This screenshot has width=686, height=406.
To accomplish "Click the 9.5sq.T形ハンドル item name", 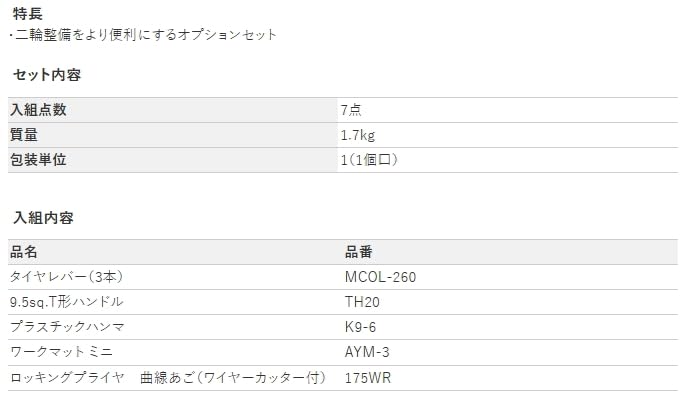I will click(66, 302).
